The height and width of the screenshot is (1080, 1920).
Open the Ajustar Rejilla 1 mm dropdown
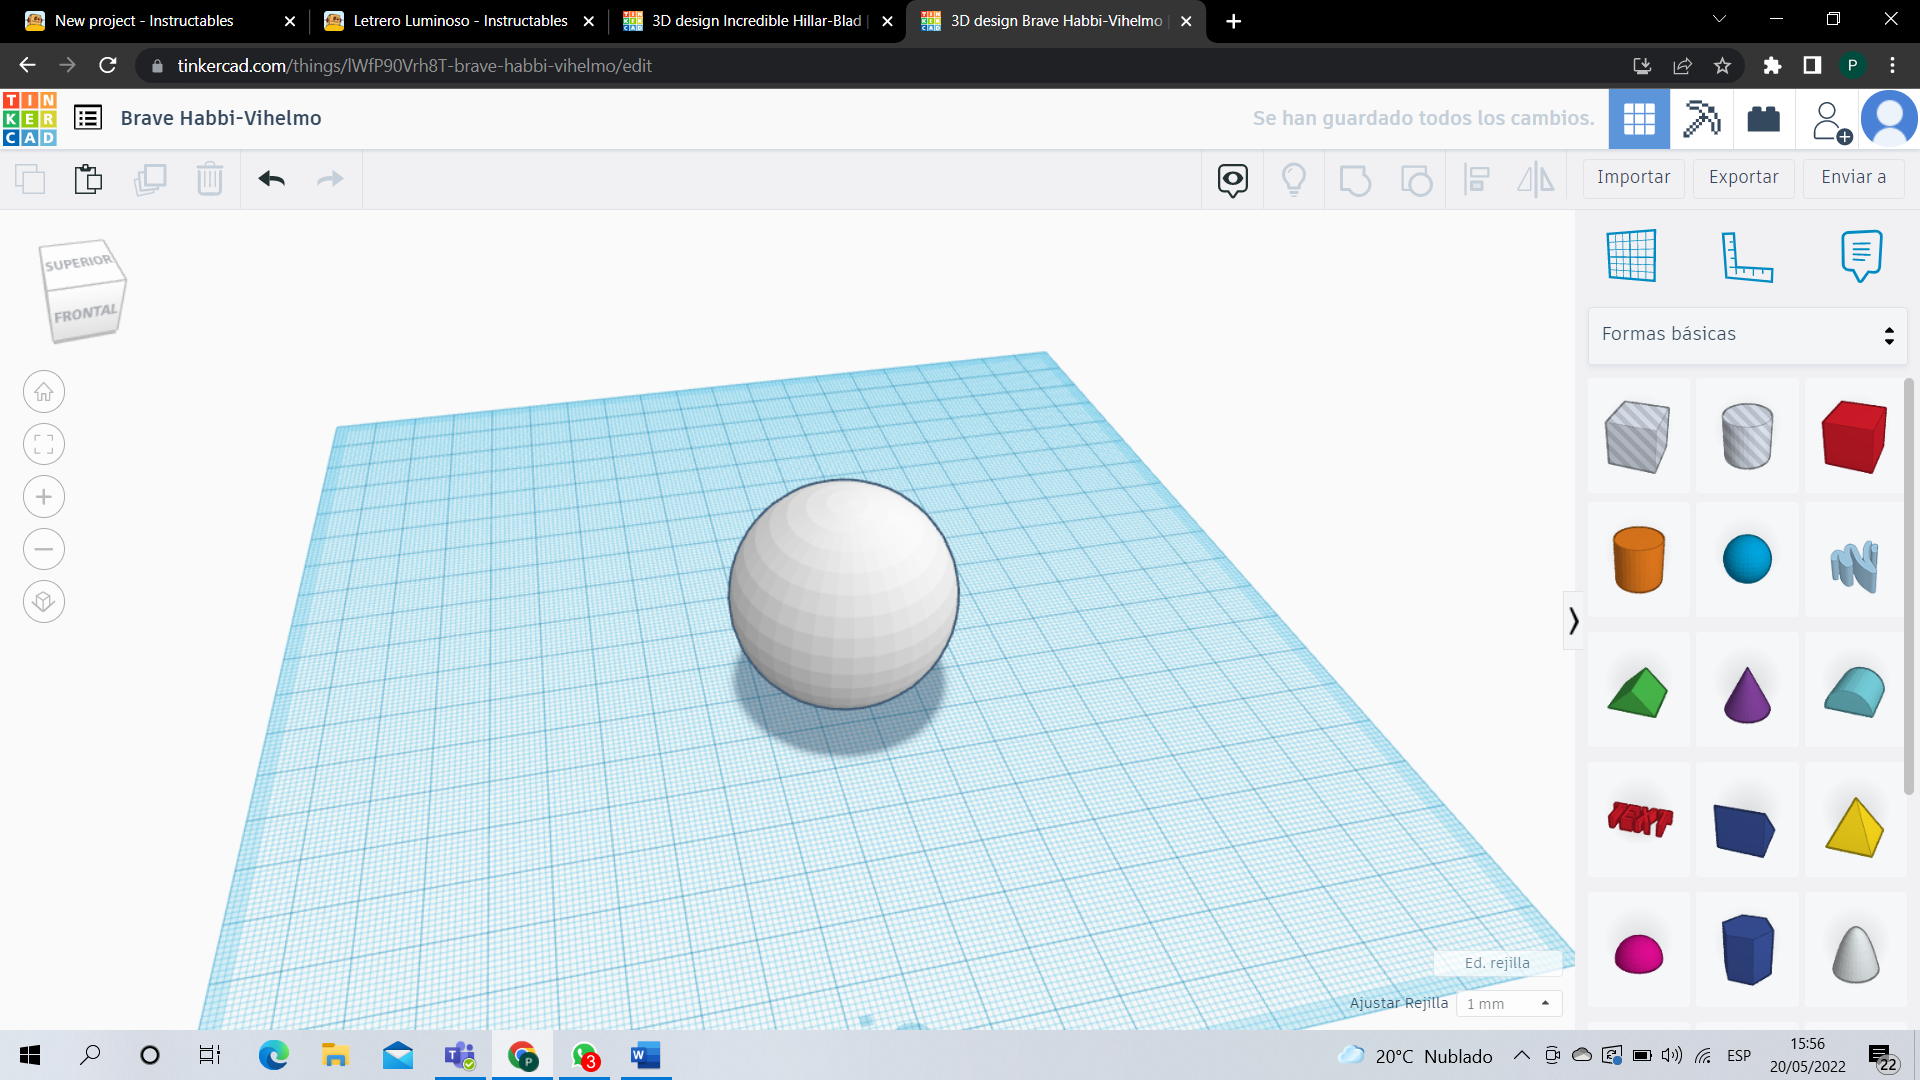(1508, 1003)
